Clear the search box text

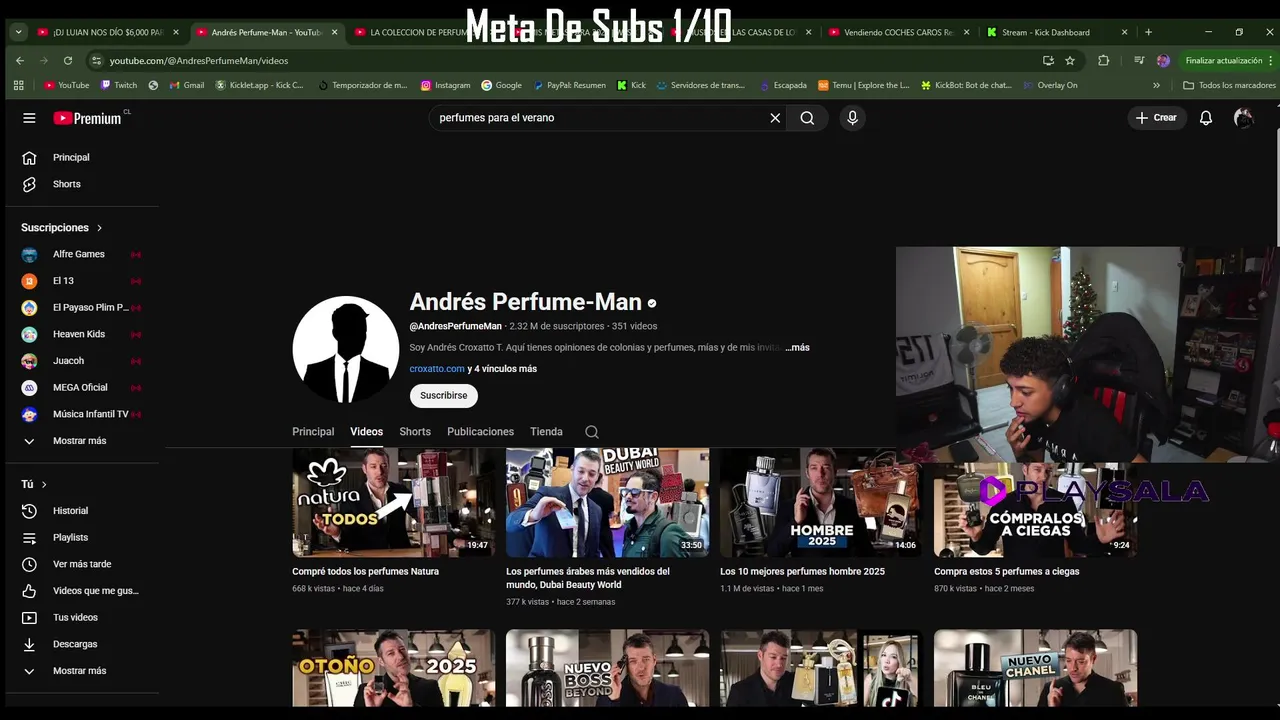(775, 118)
